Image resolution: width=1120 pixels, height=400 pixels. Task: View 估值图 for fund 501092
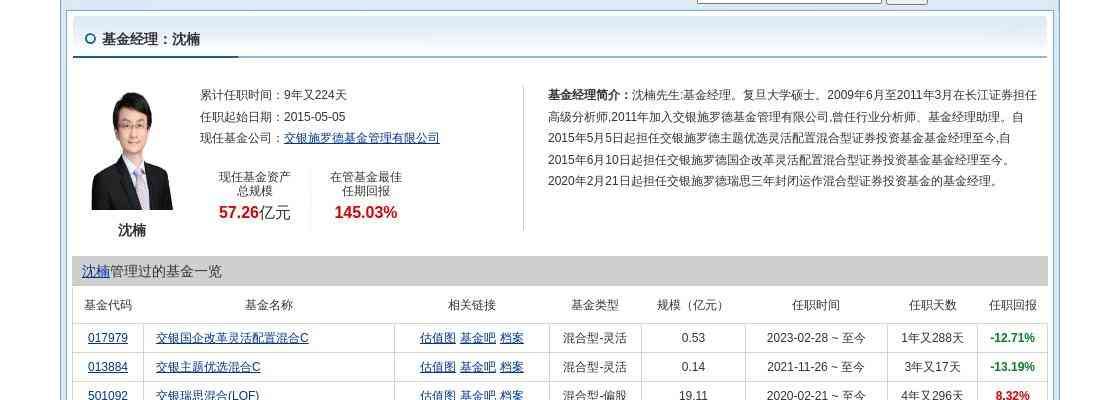coord(437,395)
